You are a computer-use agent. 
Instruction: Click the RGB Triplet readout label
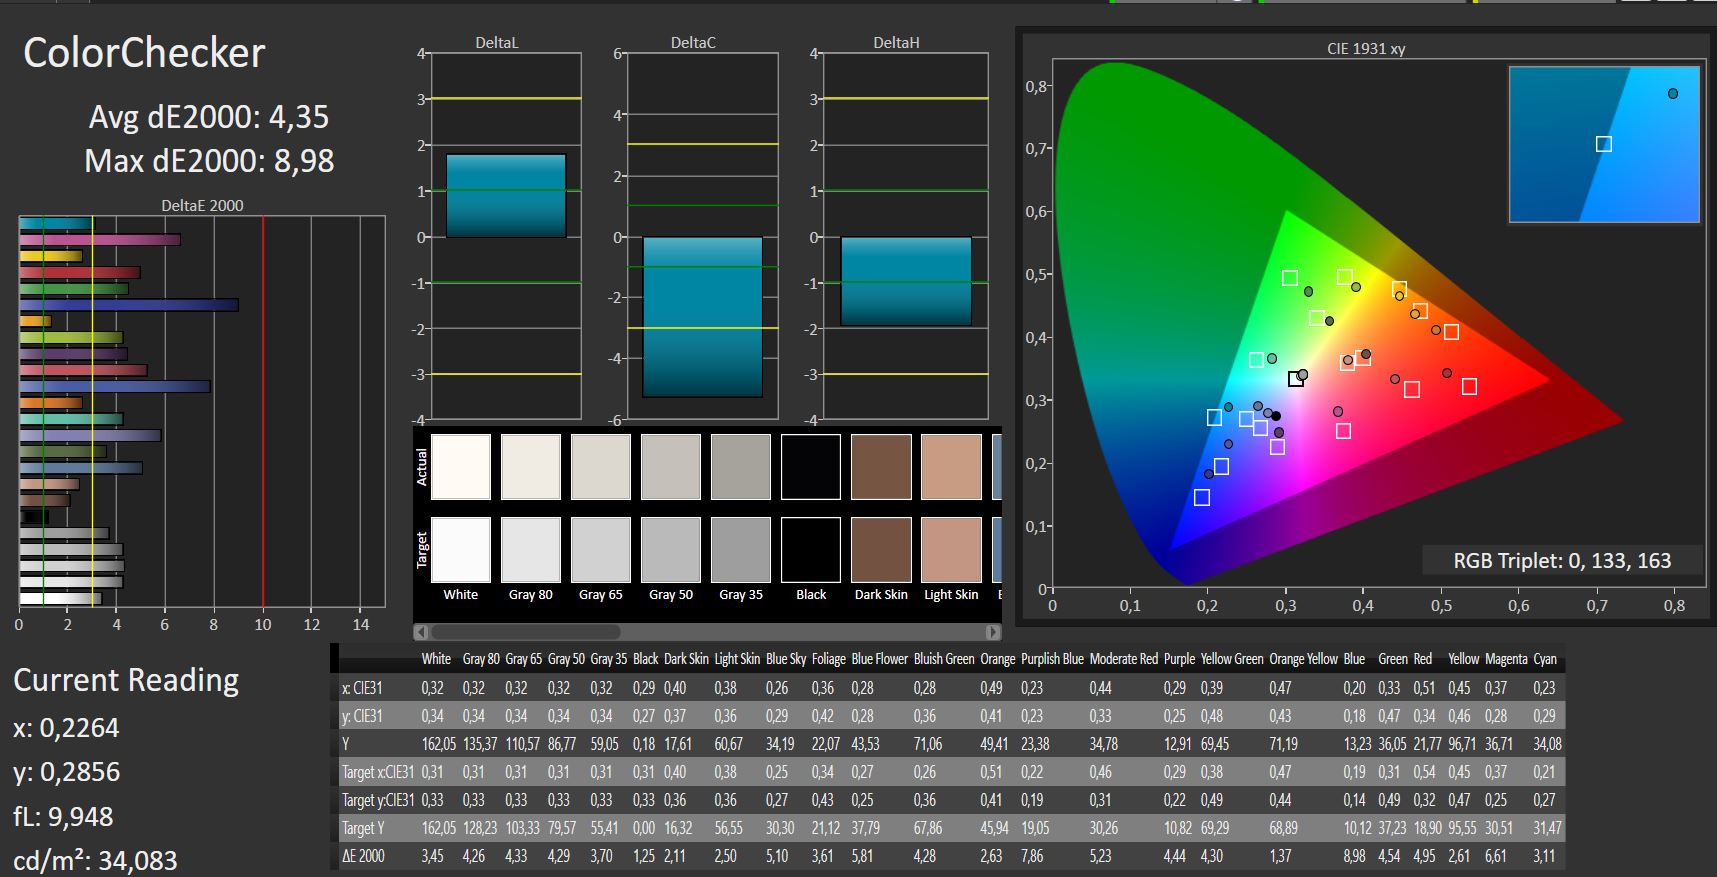(x=1562, y=561)
